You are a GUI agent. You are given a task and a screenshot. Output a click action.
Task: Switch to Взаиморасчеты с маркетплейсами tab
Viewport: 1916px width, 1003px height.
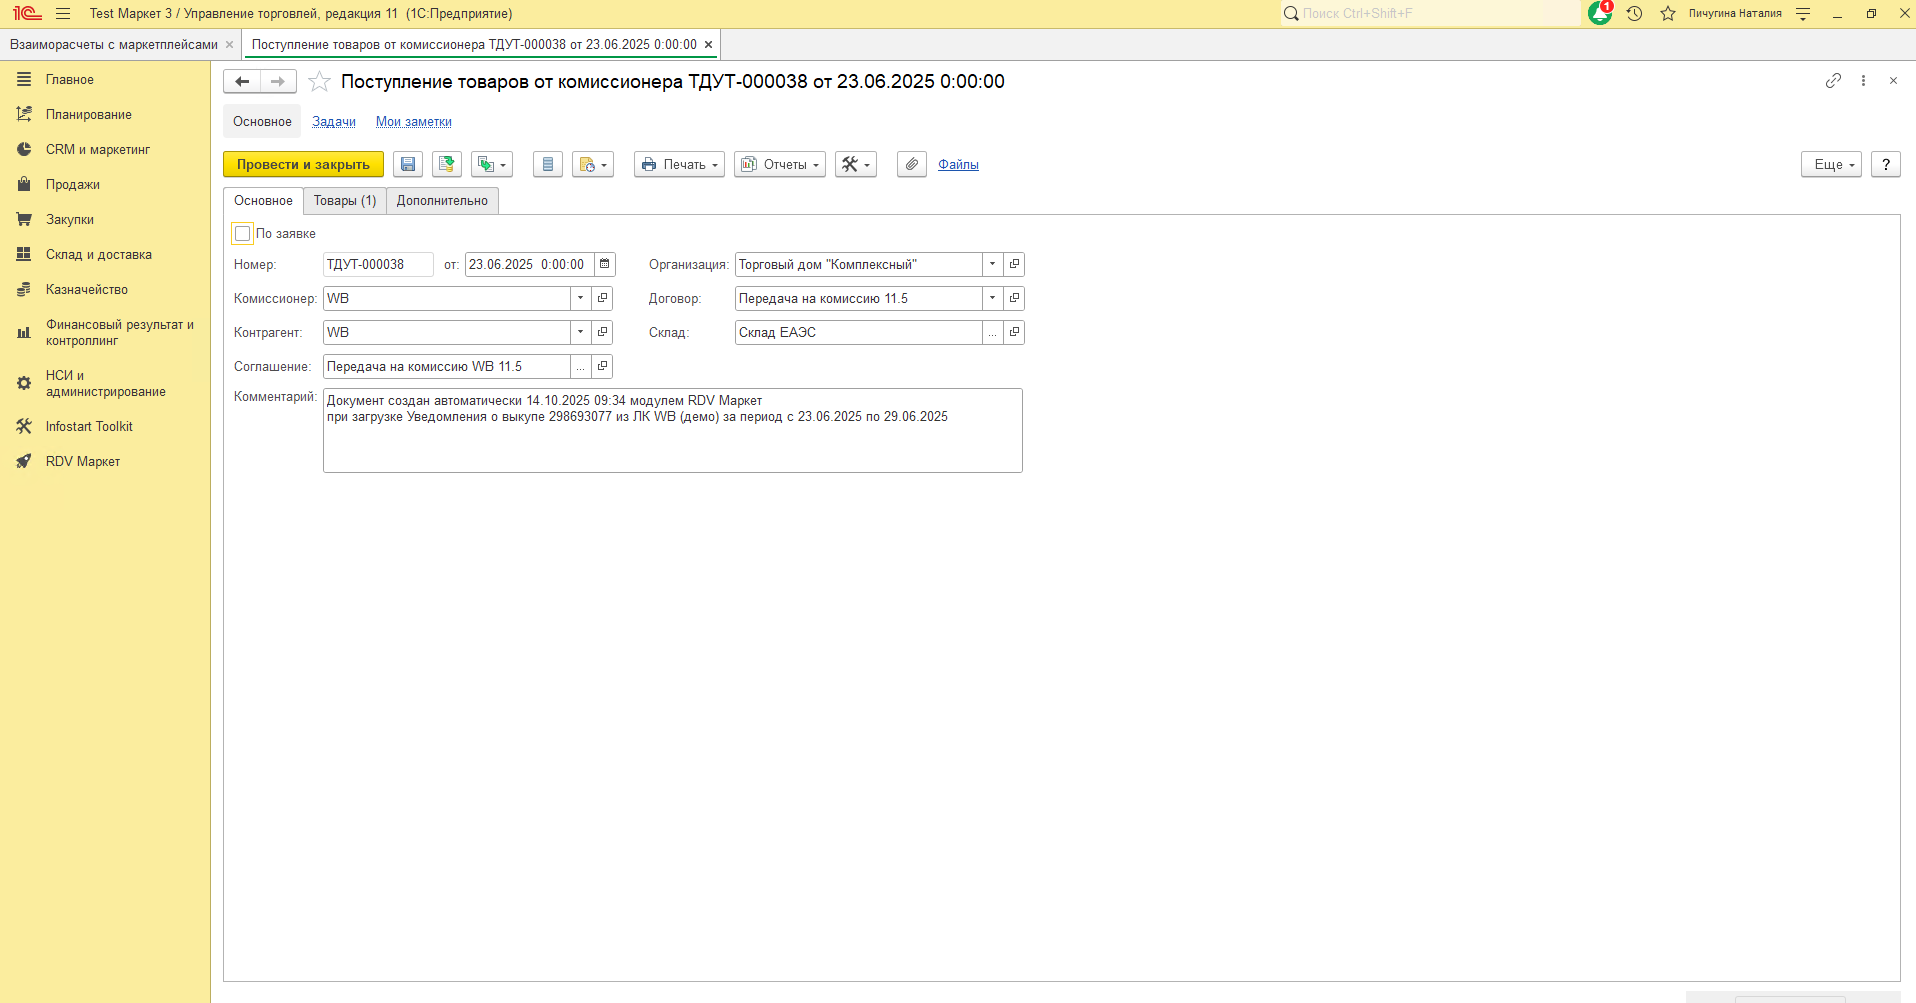point(114,45)
